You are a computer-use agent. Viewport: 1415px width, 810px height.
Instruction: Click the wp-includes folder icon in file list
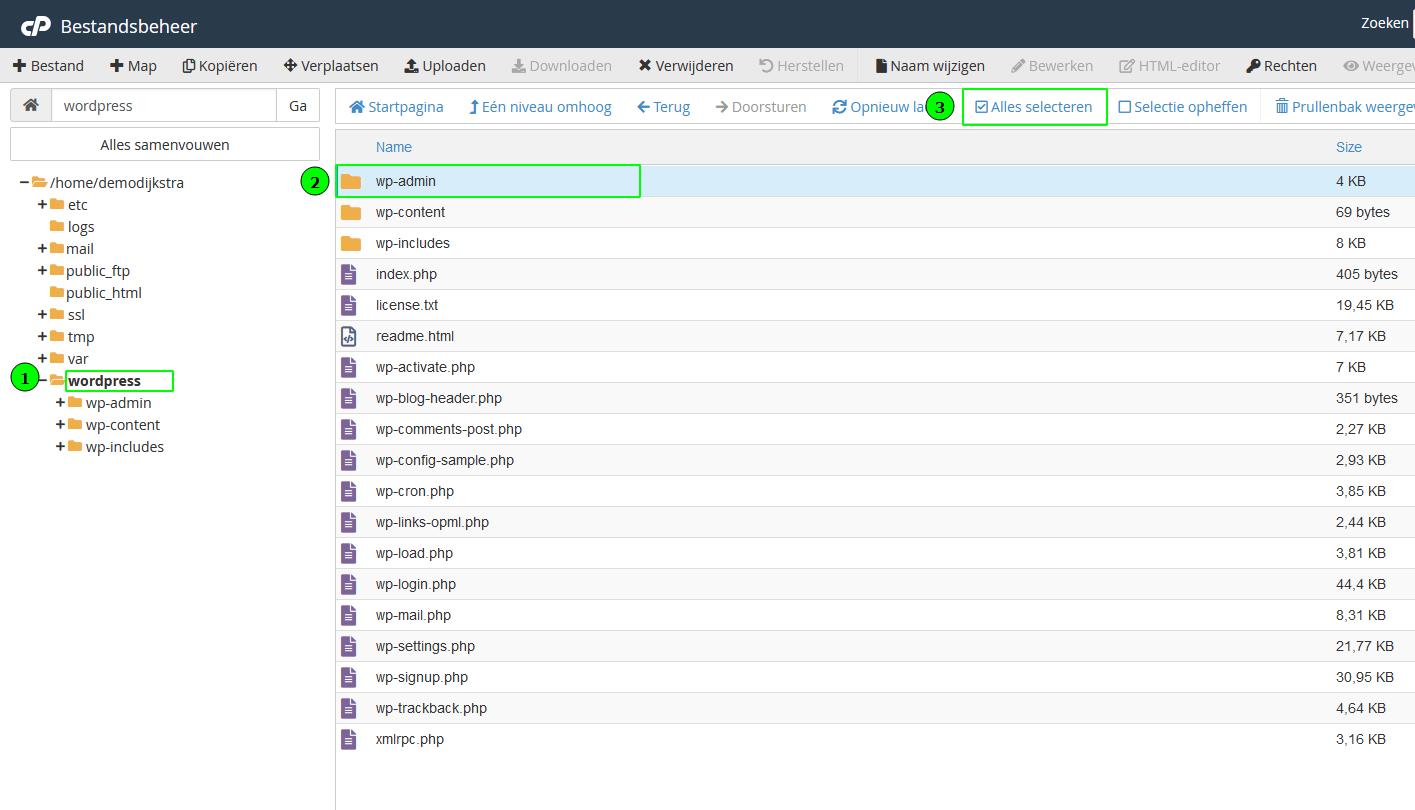350,243
